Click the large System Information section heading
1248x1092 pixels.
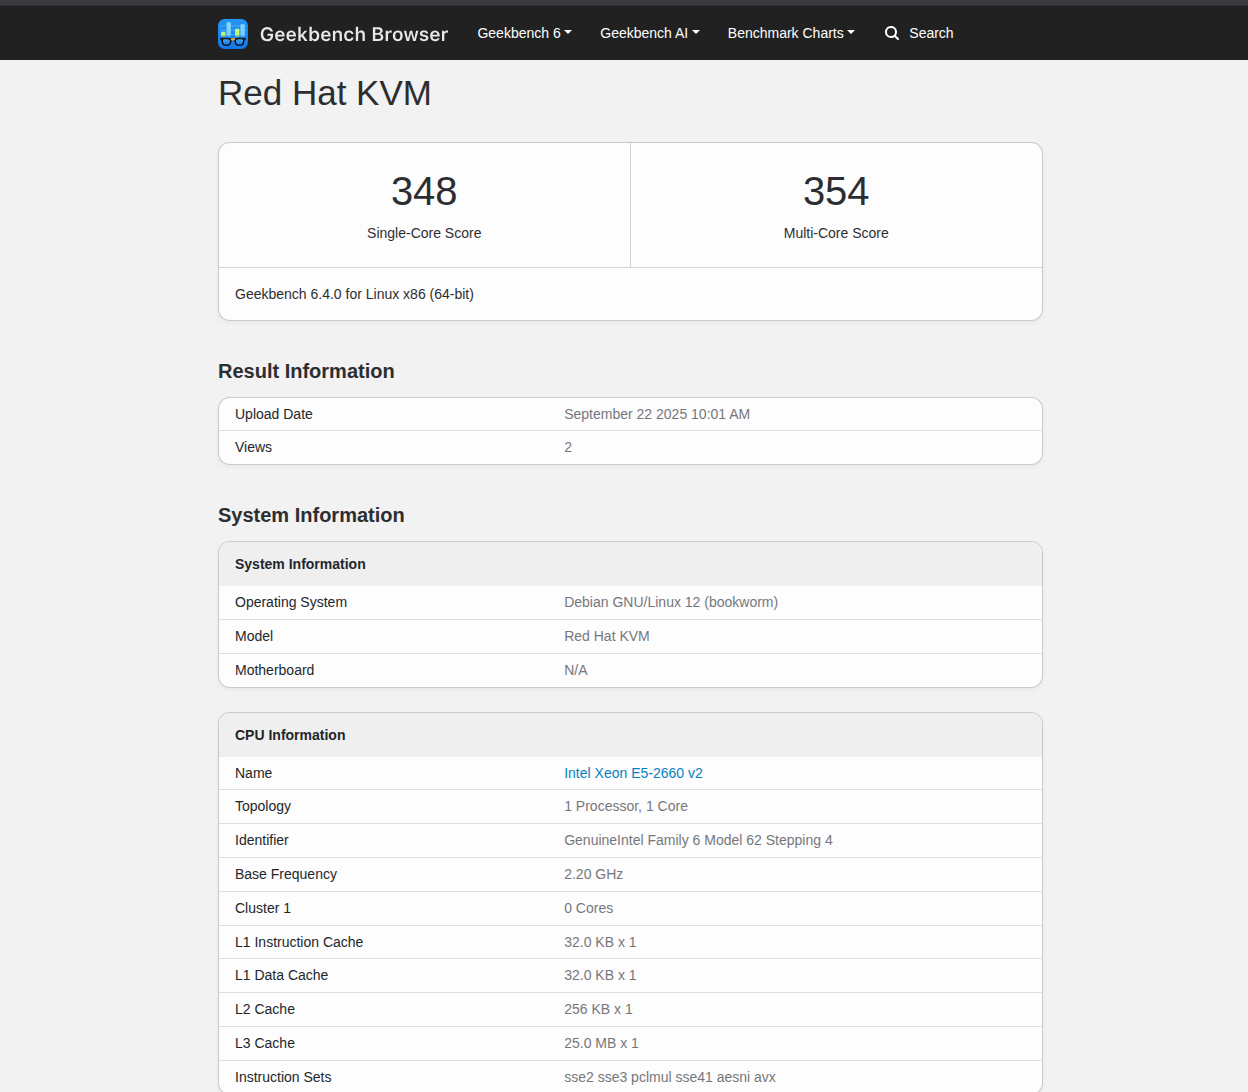(x=311, y=515)
